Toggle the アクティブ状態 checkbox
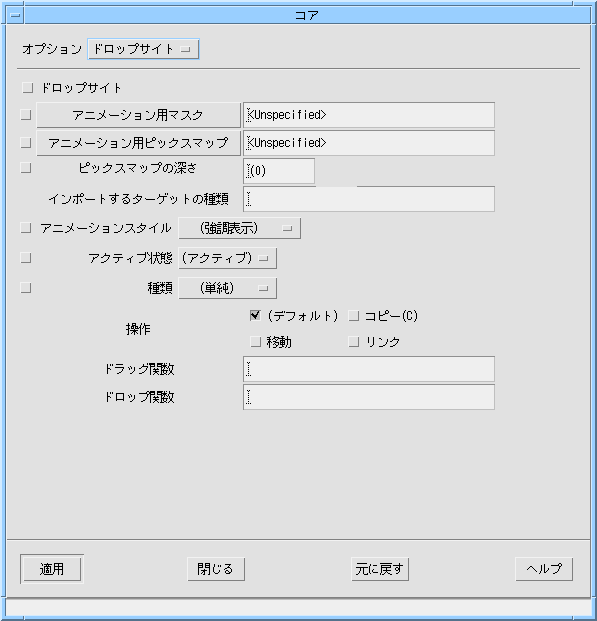The width and height of the screenshot is (597, 621). (26, 258)
